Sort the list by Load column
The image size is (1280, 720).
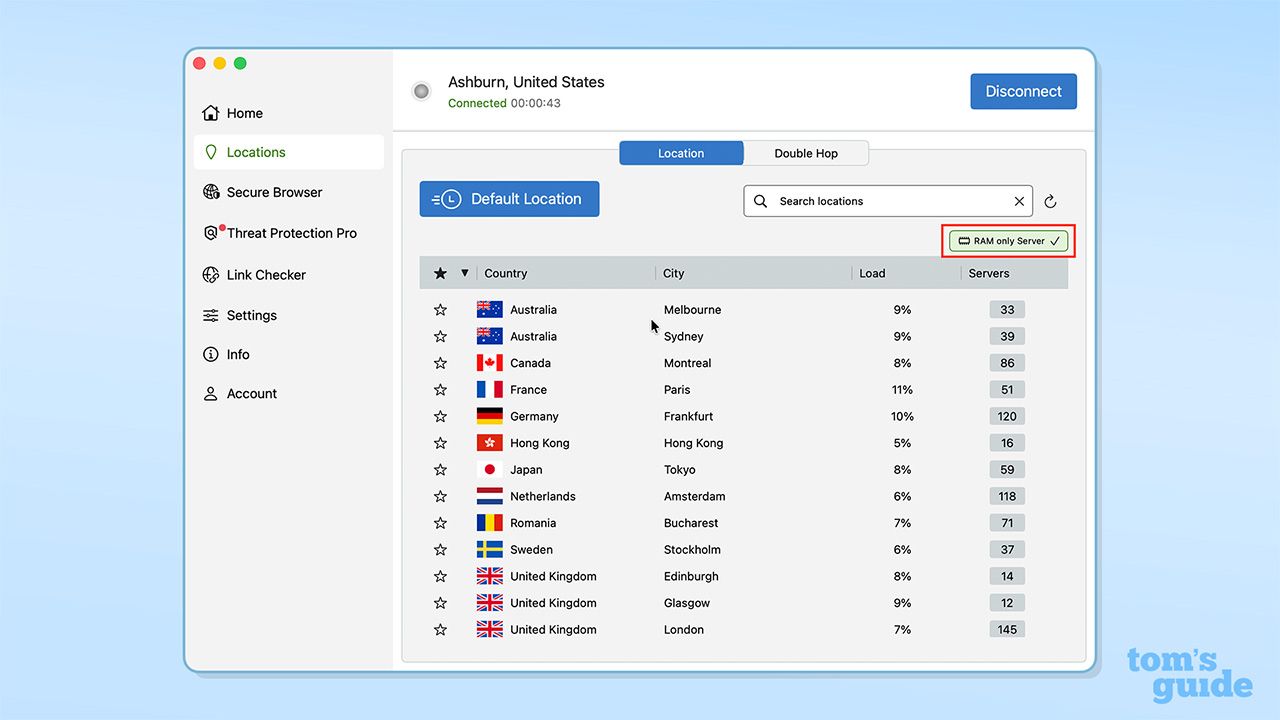tap(872, 273)
